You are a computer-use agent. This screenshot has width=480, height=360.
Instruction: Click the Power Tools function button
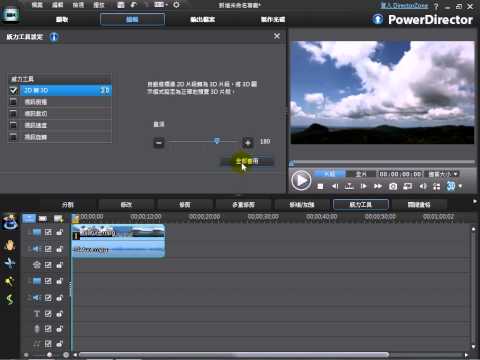click(361, 204)
